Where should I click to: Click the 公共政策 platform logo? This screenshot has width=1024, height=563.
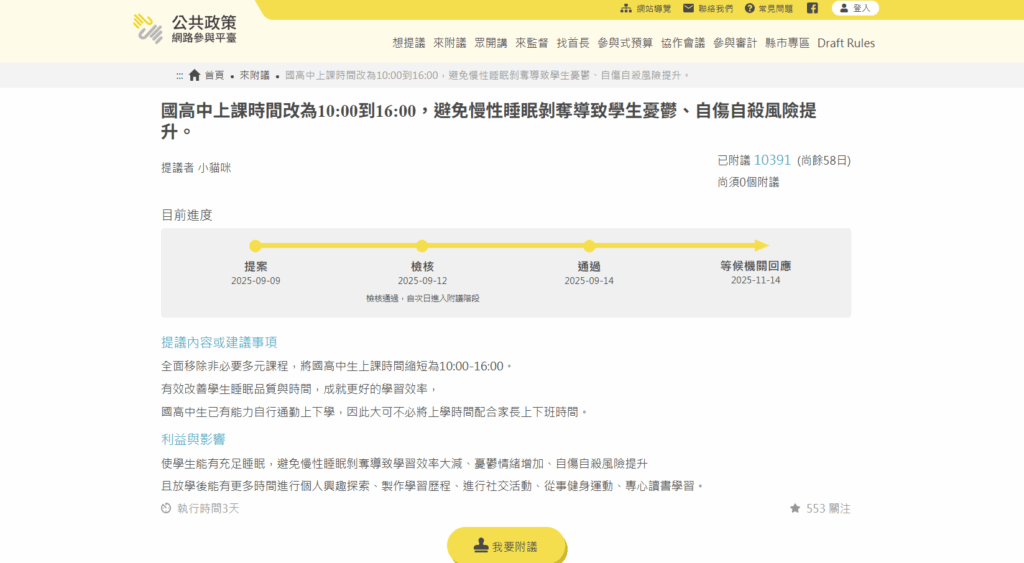(x=185, y=29)
